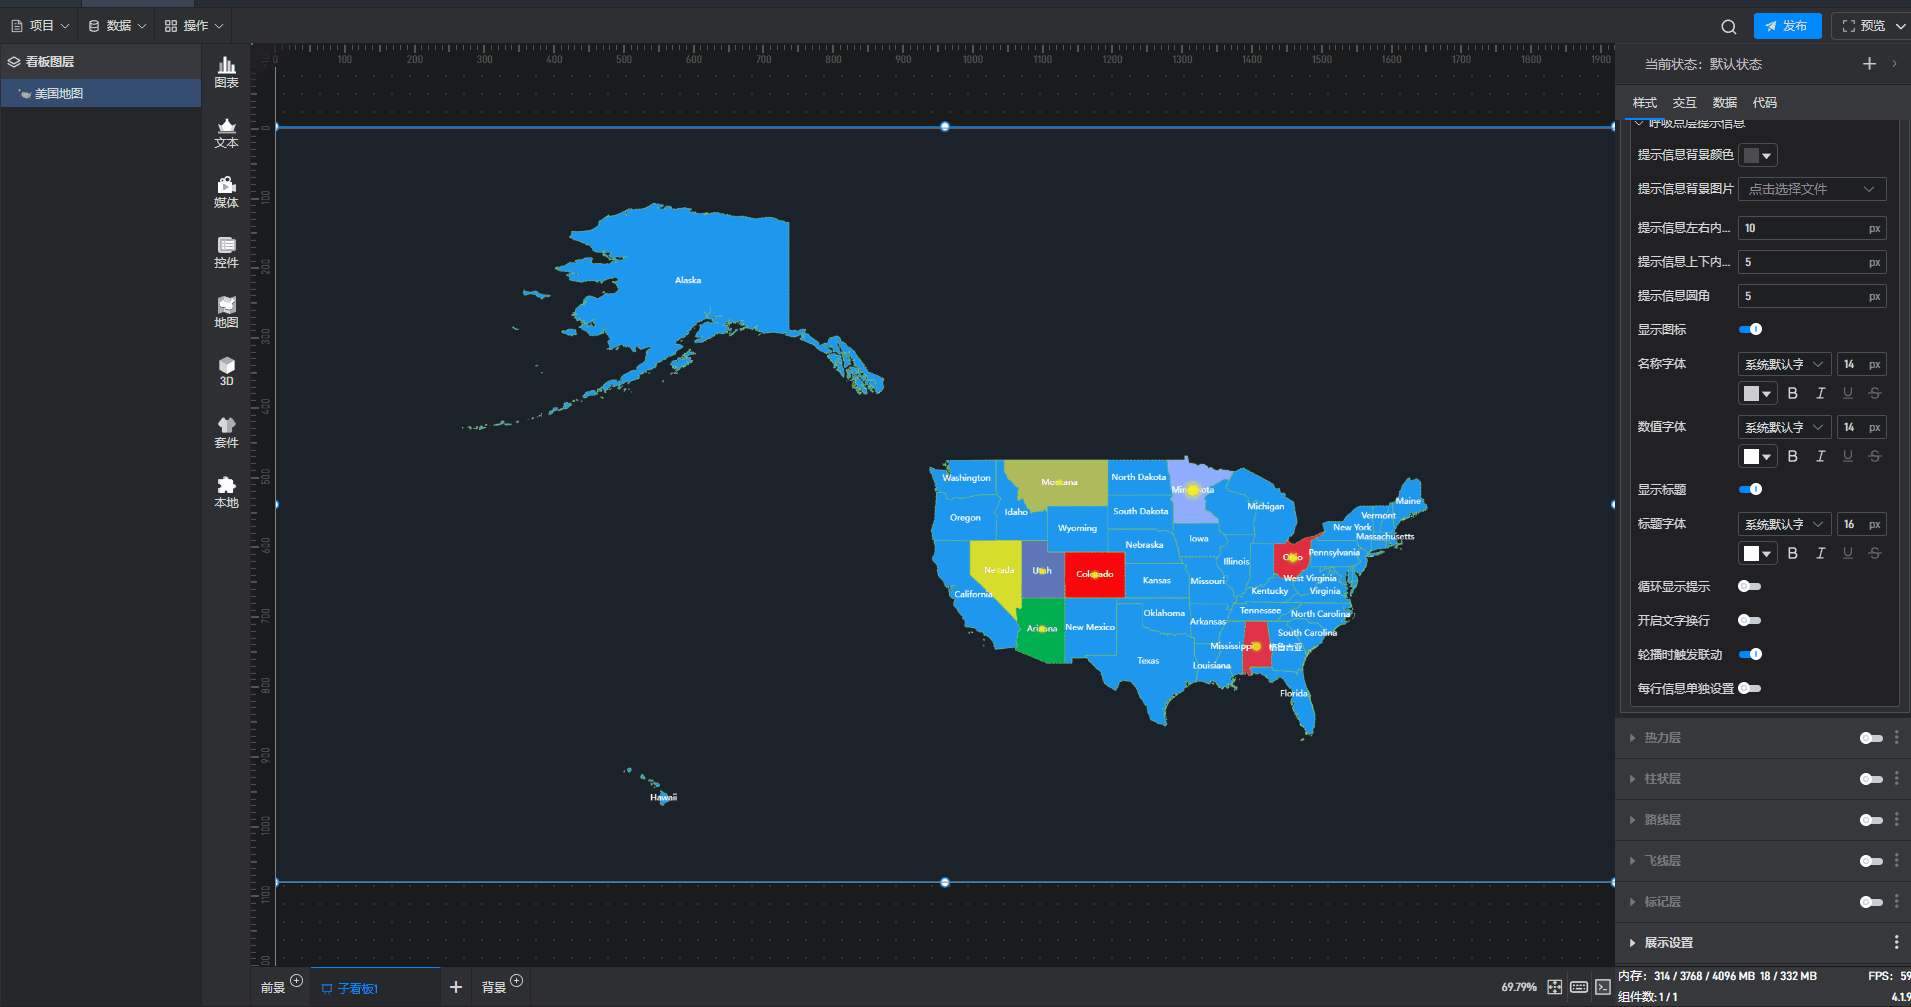The image size is (1911, 1007).
Task: Open the 地图 map components icon
Action: [x=226, y=312]
